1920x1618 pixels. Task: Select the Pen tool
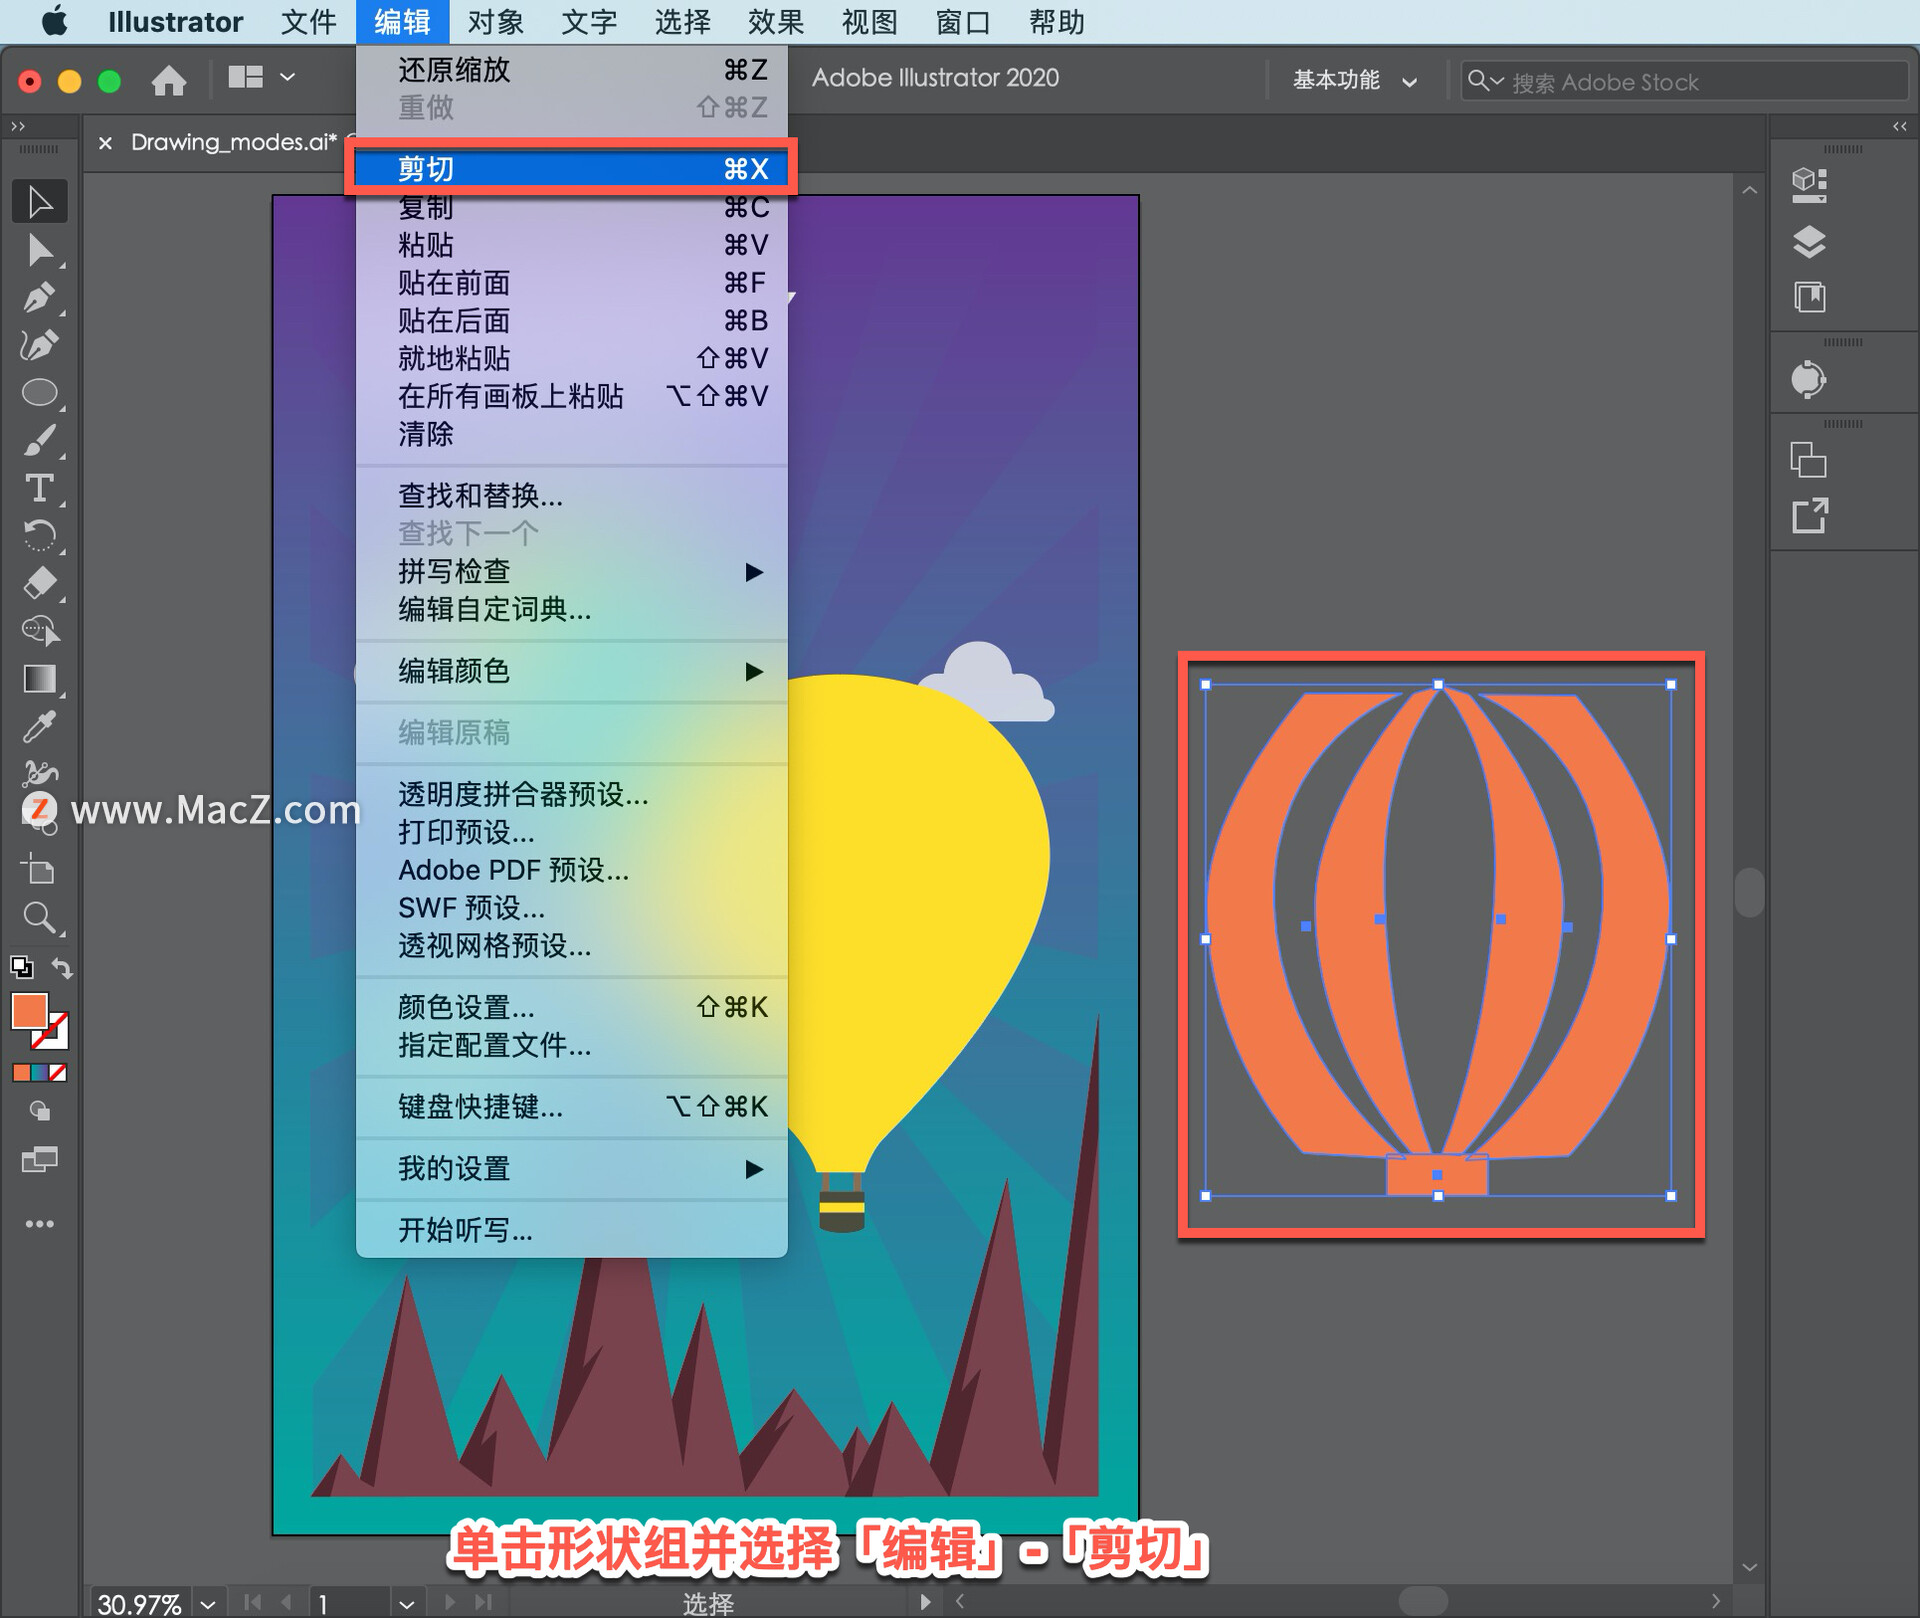pyautogui.click(x=40, y=298)
